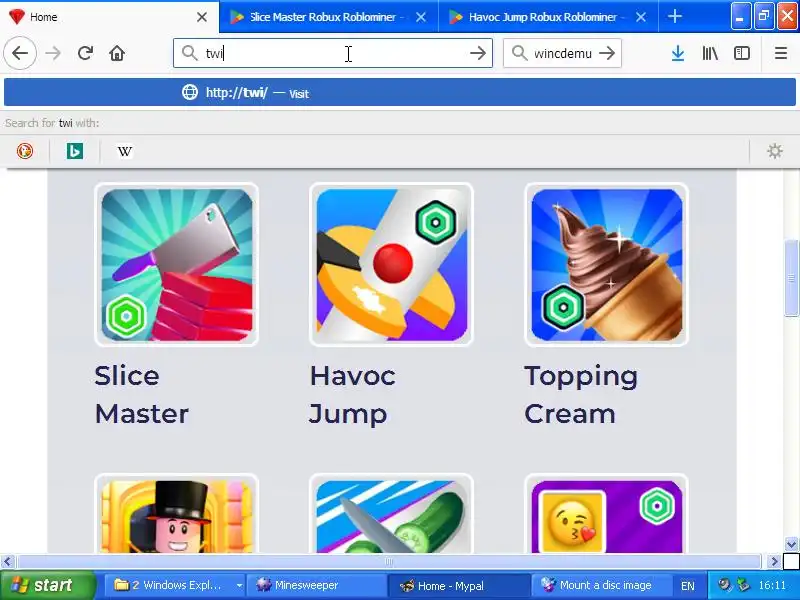
Task: Click the system tray clock 16:11
Action: coord(772,585)
